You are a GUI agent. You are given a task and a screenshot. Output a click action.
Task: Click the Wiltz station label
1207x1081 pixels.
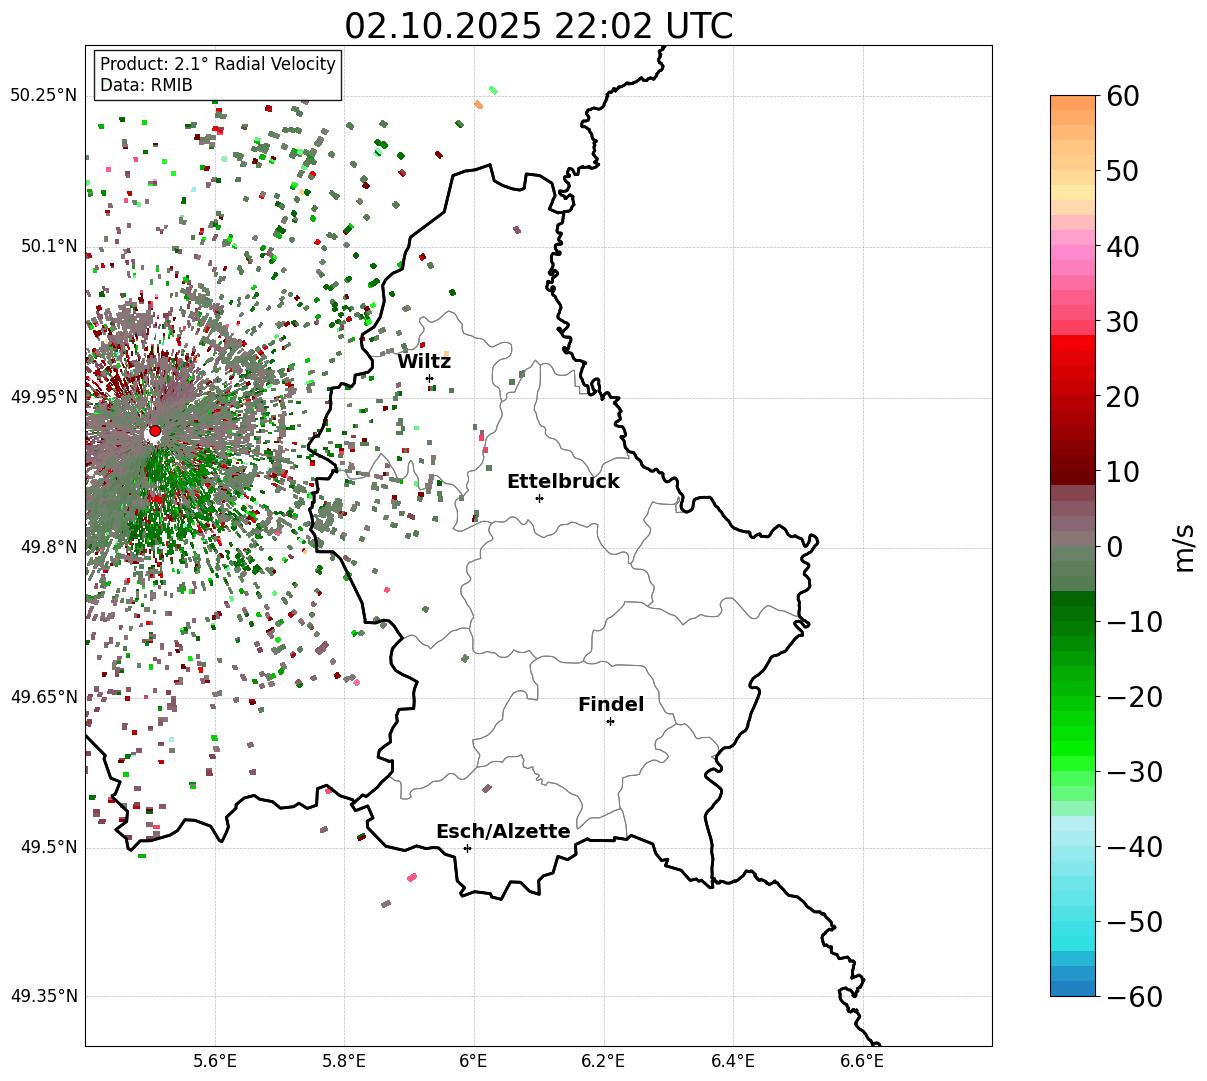[424, 361]
